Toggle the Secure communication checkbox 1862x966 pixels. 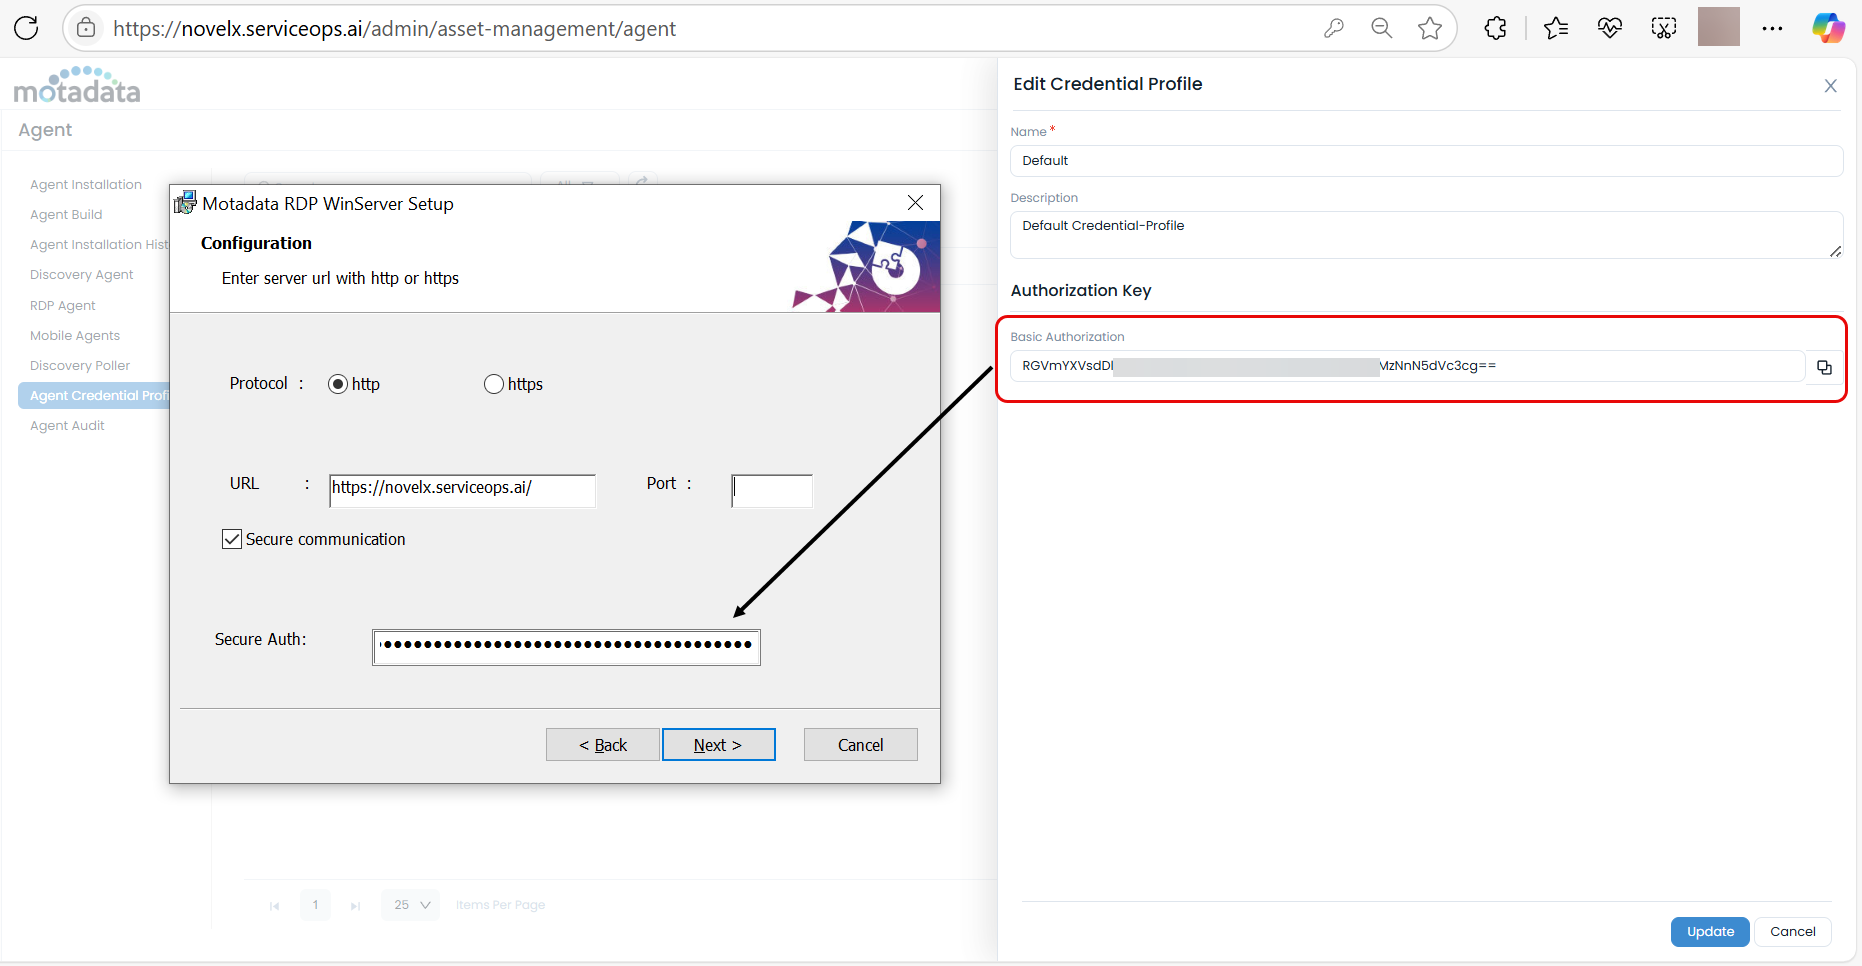pyautogui.click(x=232, y=539)
